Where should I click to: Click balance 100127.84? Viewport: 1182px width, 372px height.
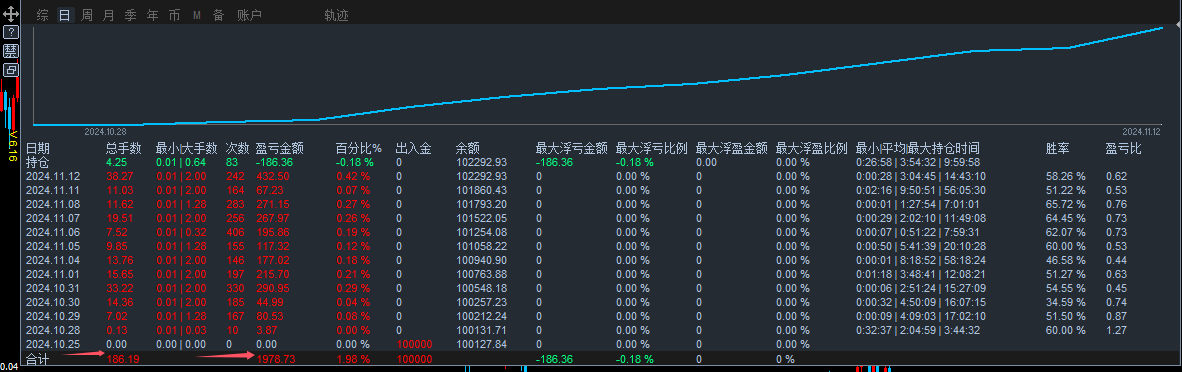click(x=482, y=344)
